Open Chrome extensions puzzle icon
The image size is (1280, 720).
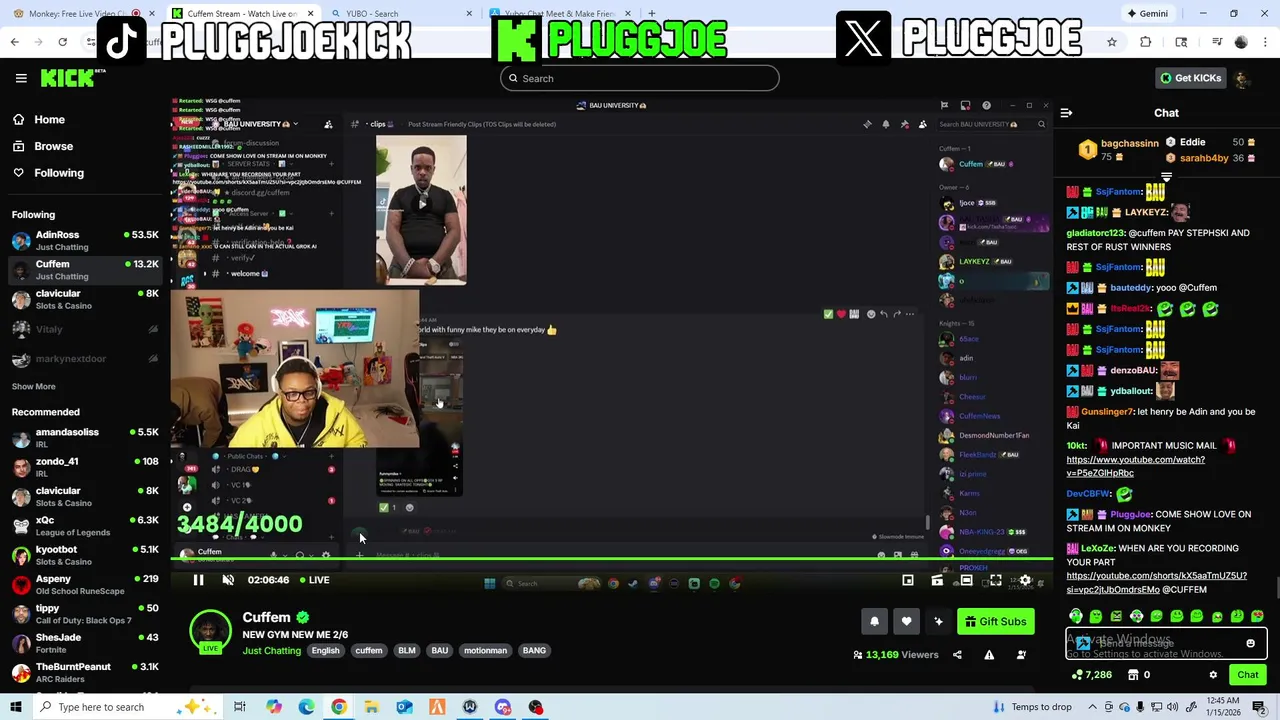click(x=1146, y=42)
